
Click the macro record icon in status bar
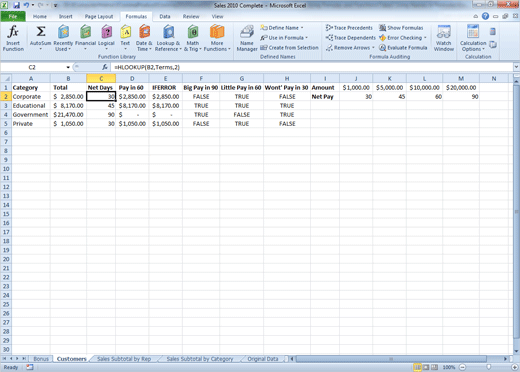click(30, 367)
